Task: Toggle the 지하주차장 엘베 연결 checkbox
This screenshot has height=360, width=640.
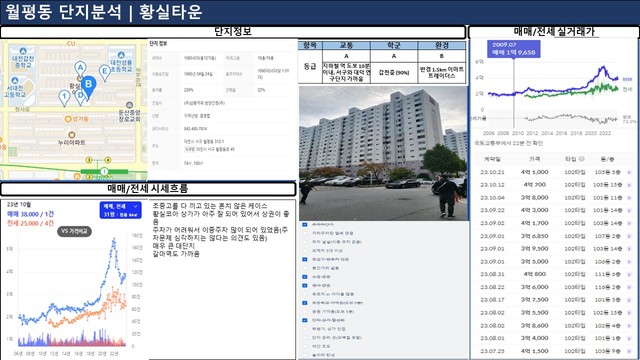Action: pyautogui.click(x=305, y=233)
